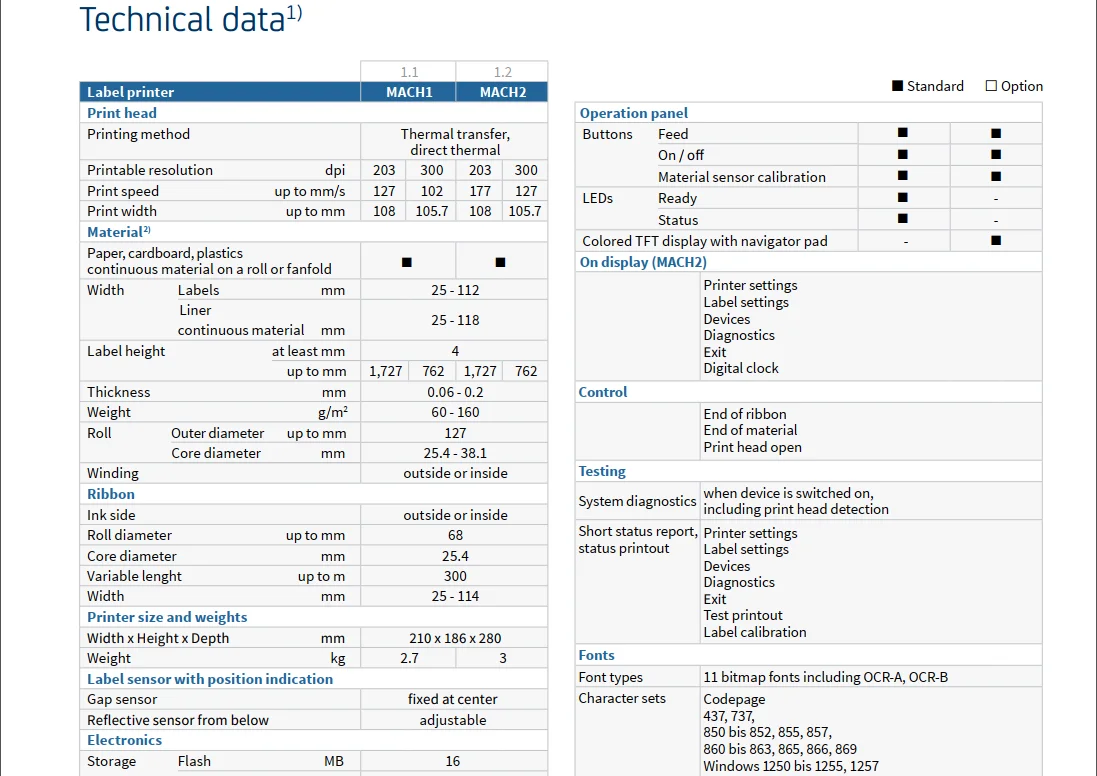Click MACH2 marker in On / off row
The image size is (1097, 776).
click(x=996, y=154)
